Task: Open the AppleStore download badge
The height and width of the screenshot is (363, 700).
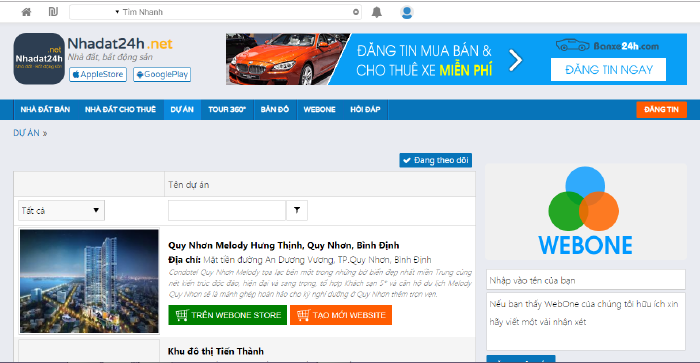Action: click(x=98, y=75)
